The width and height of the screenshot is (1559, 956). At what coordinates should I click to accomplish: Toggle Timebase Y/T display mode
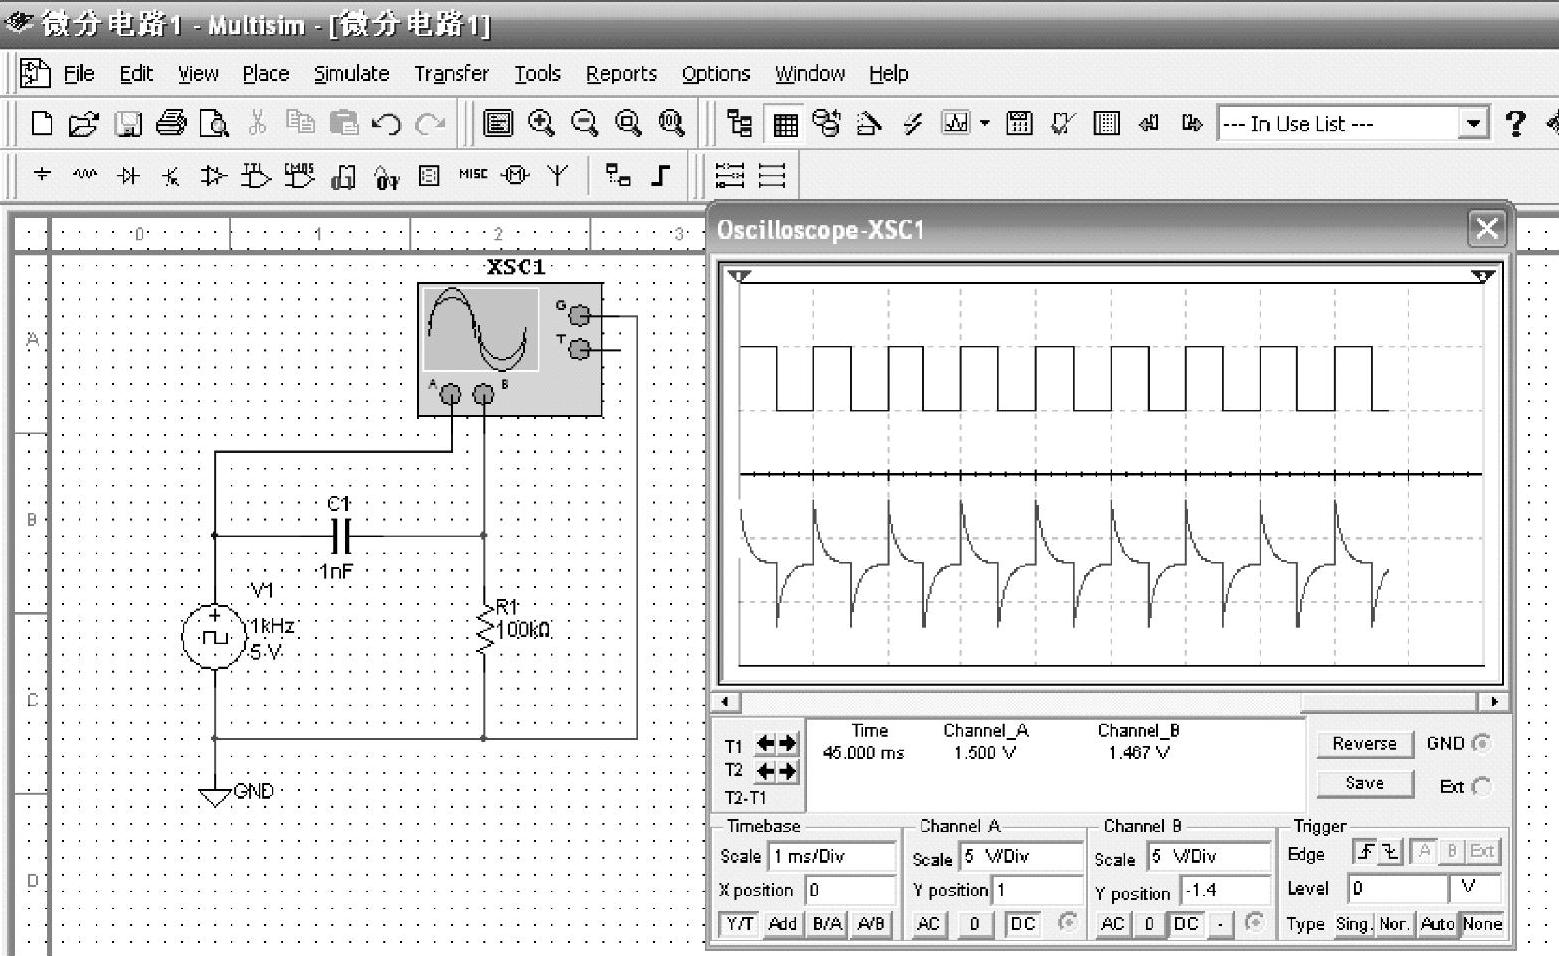click(739, 924)
